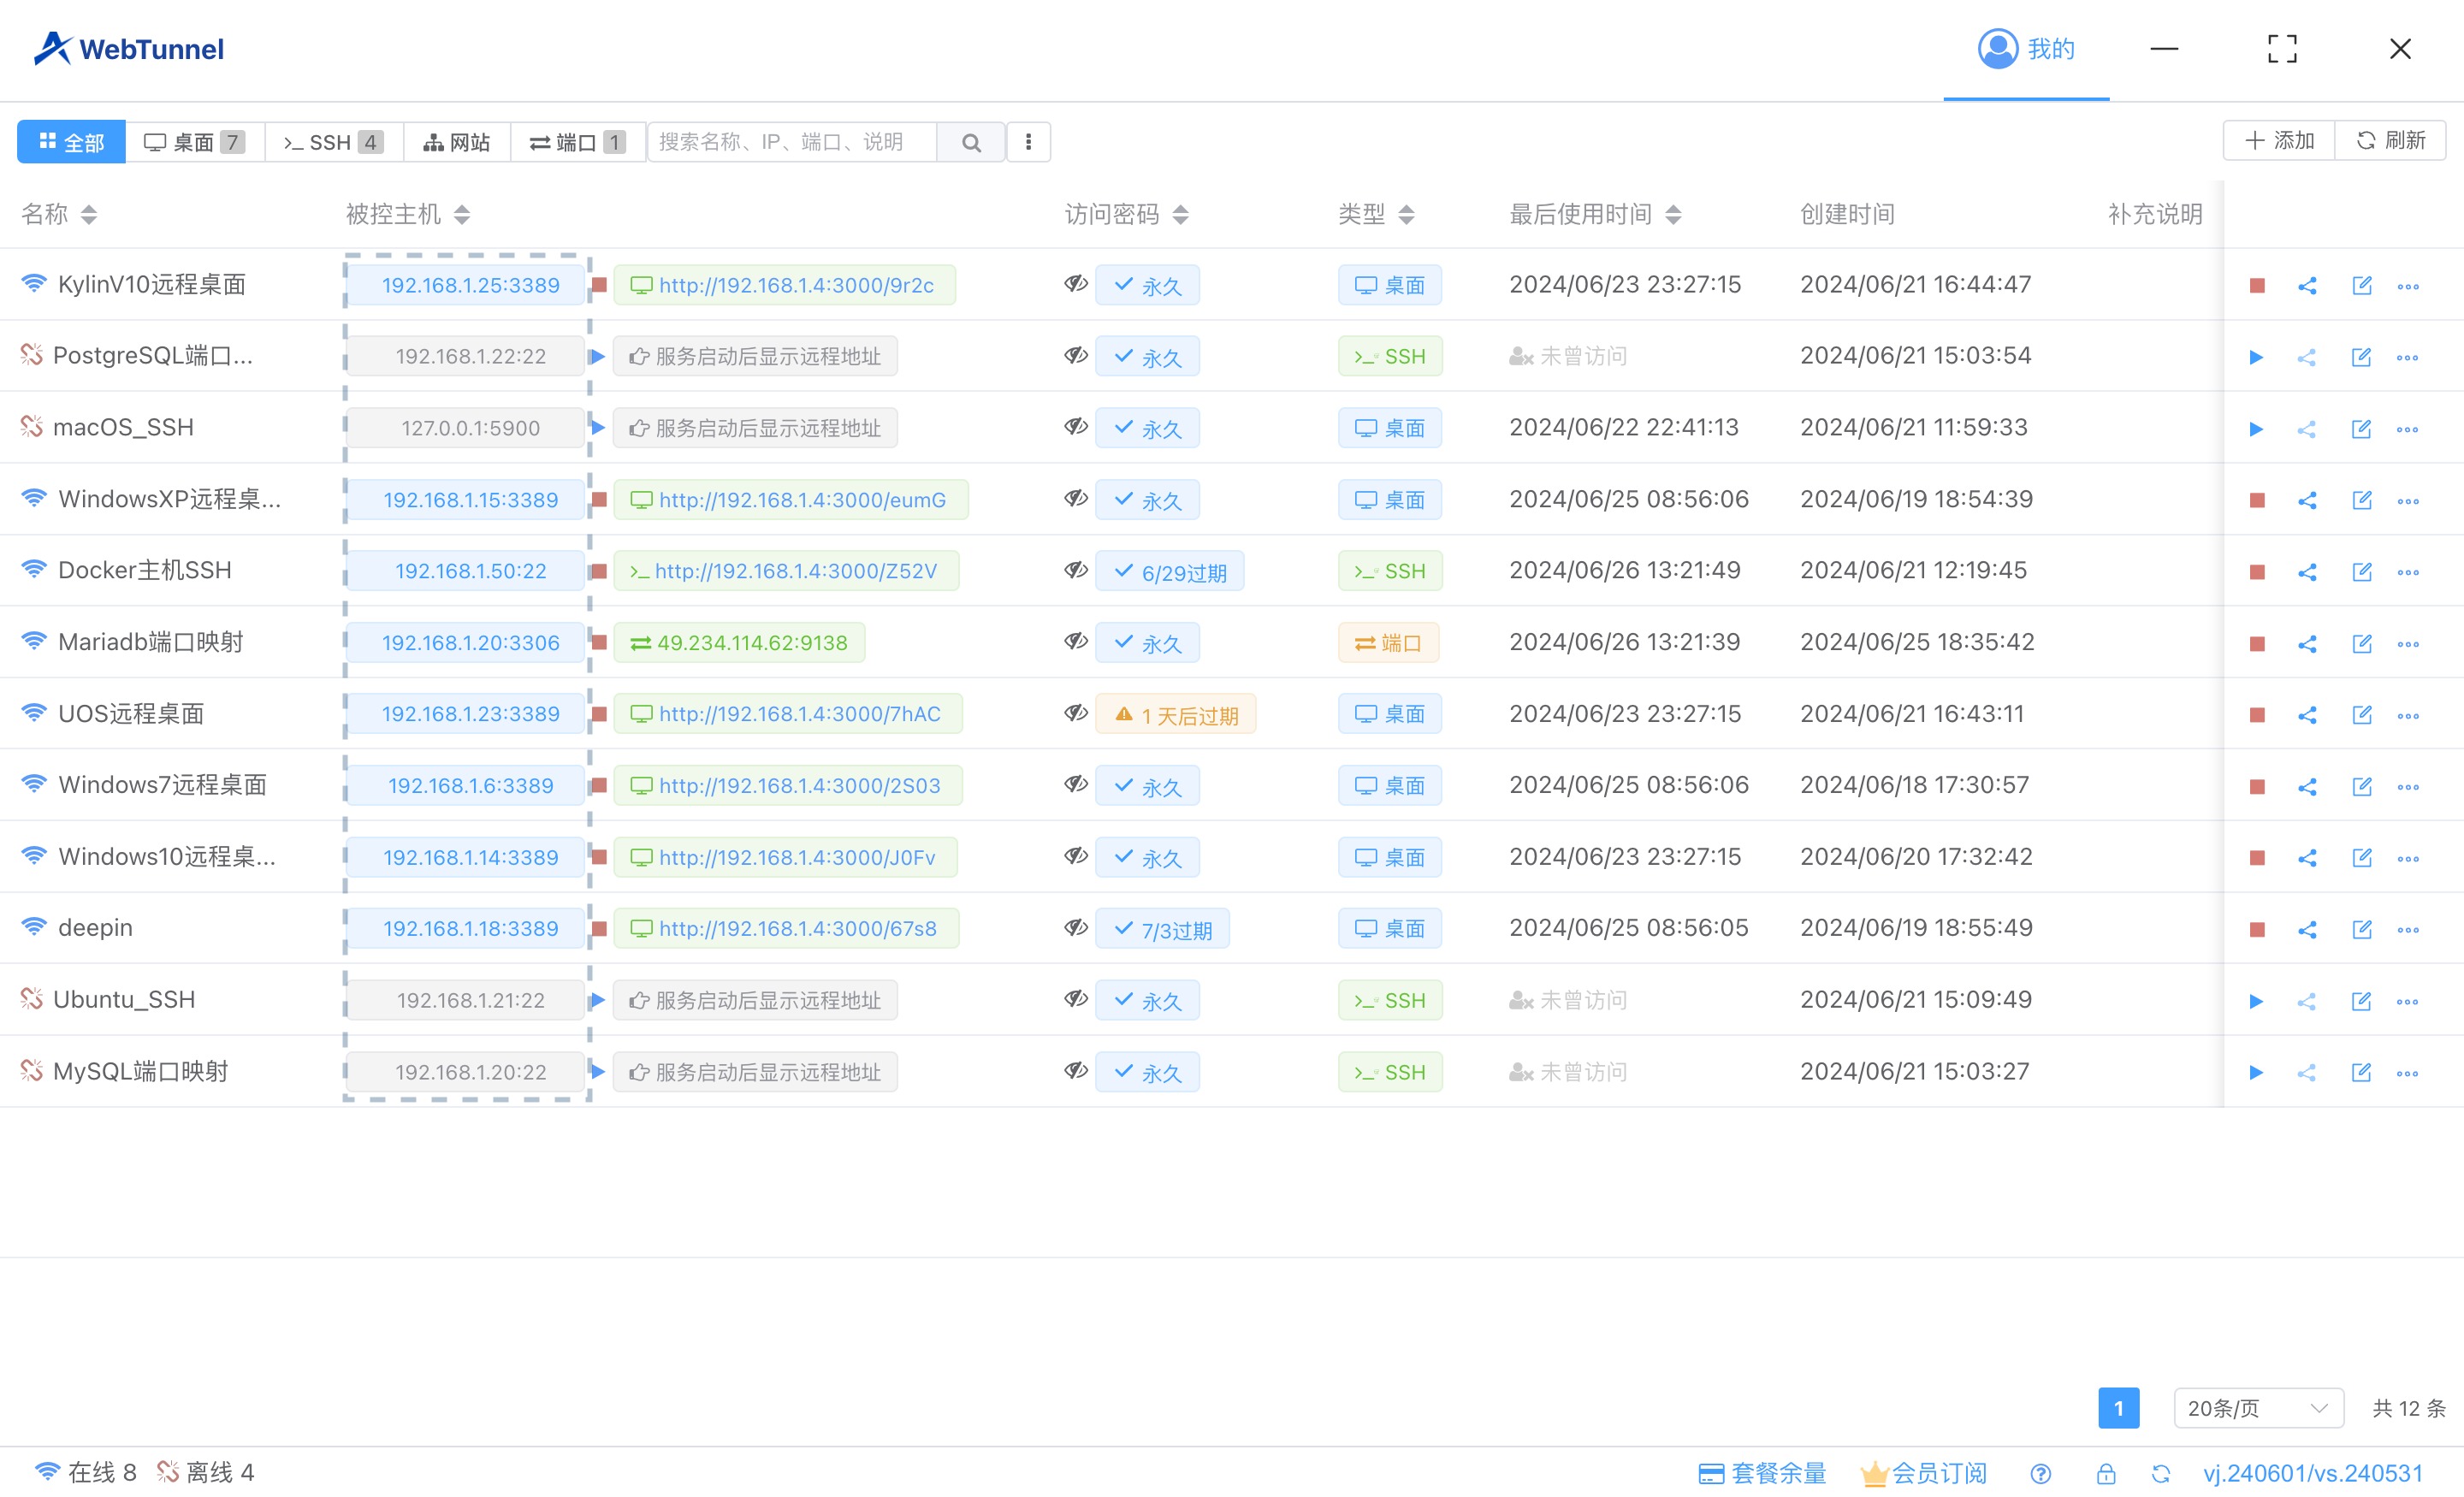Open more options for Windows10远程桌面 row

2408,858
